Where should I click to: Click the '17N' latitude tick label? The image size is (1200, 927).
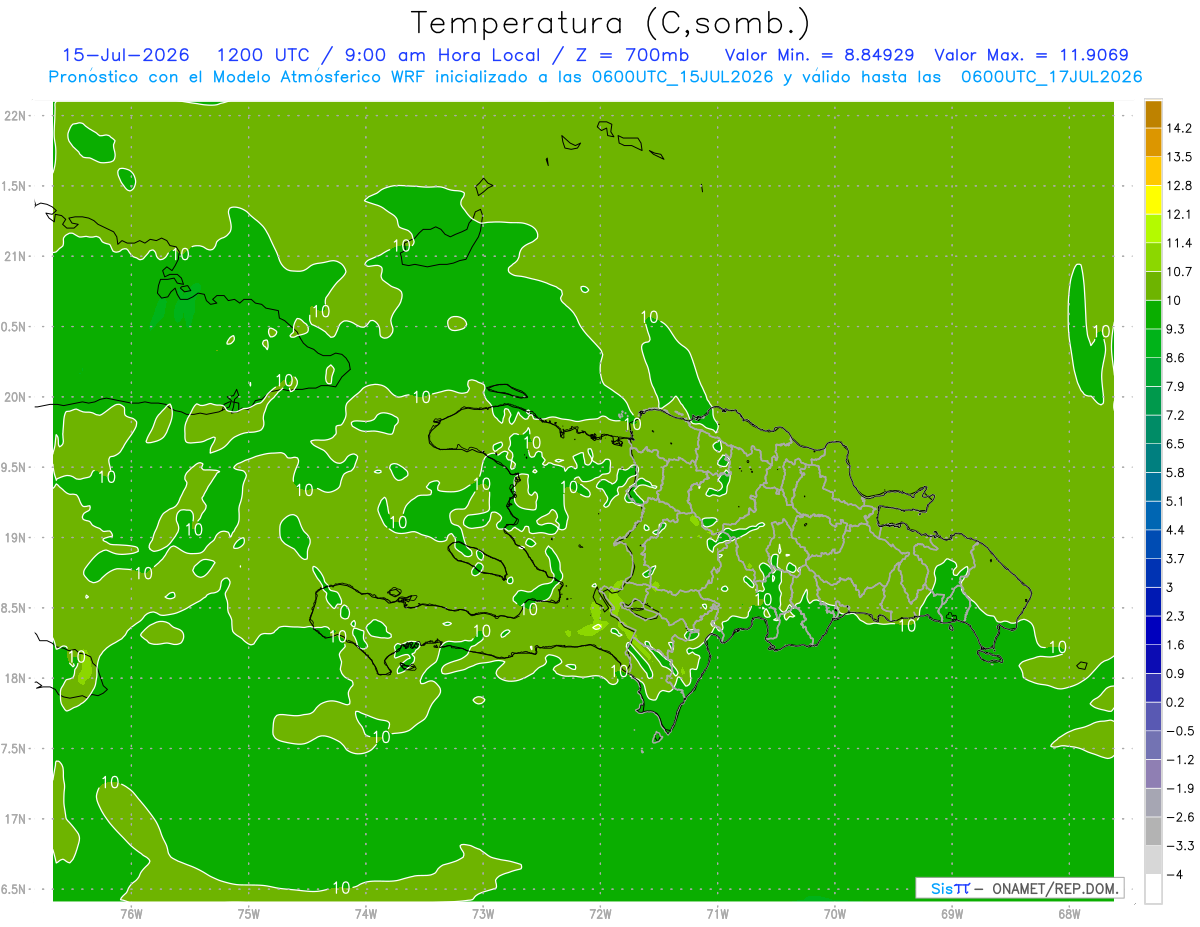pyautogui.click(x=16, y=819)
